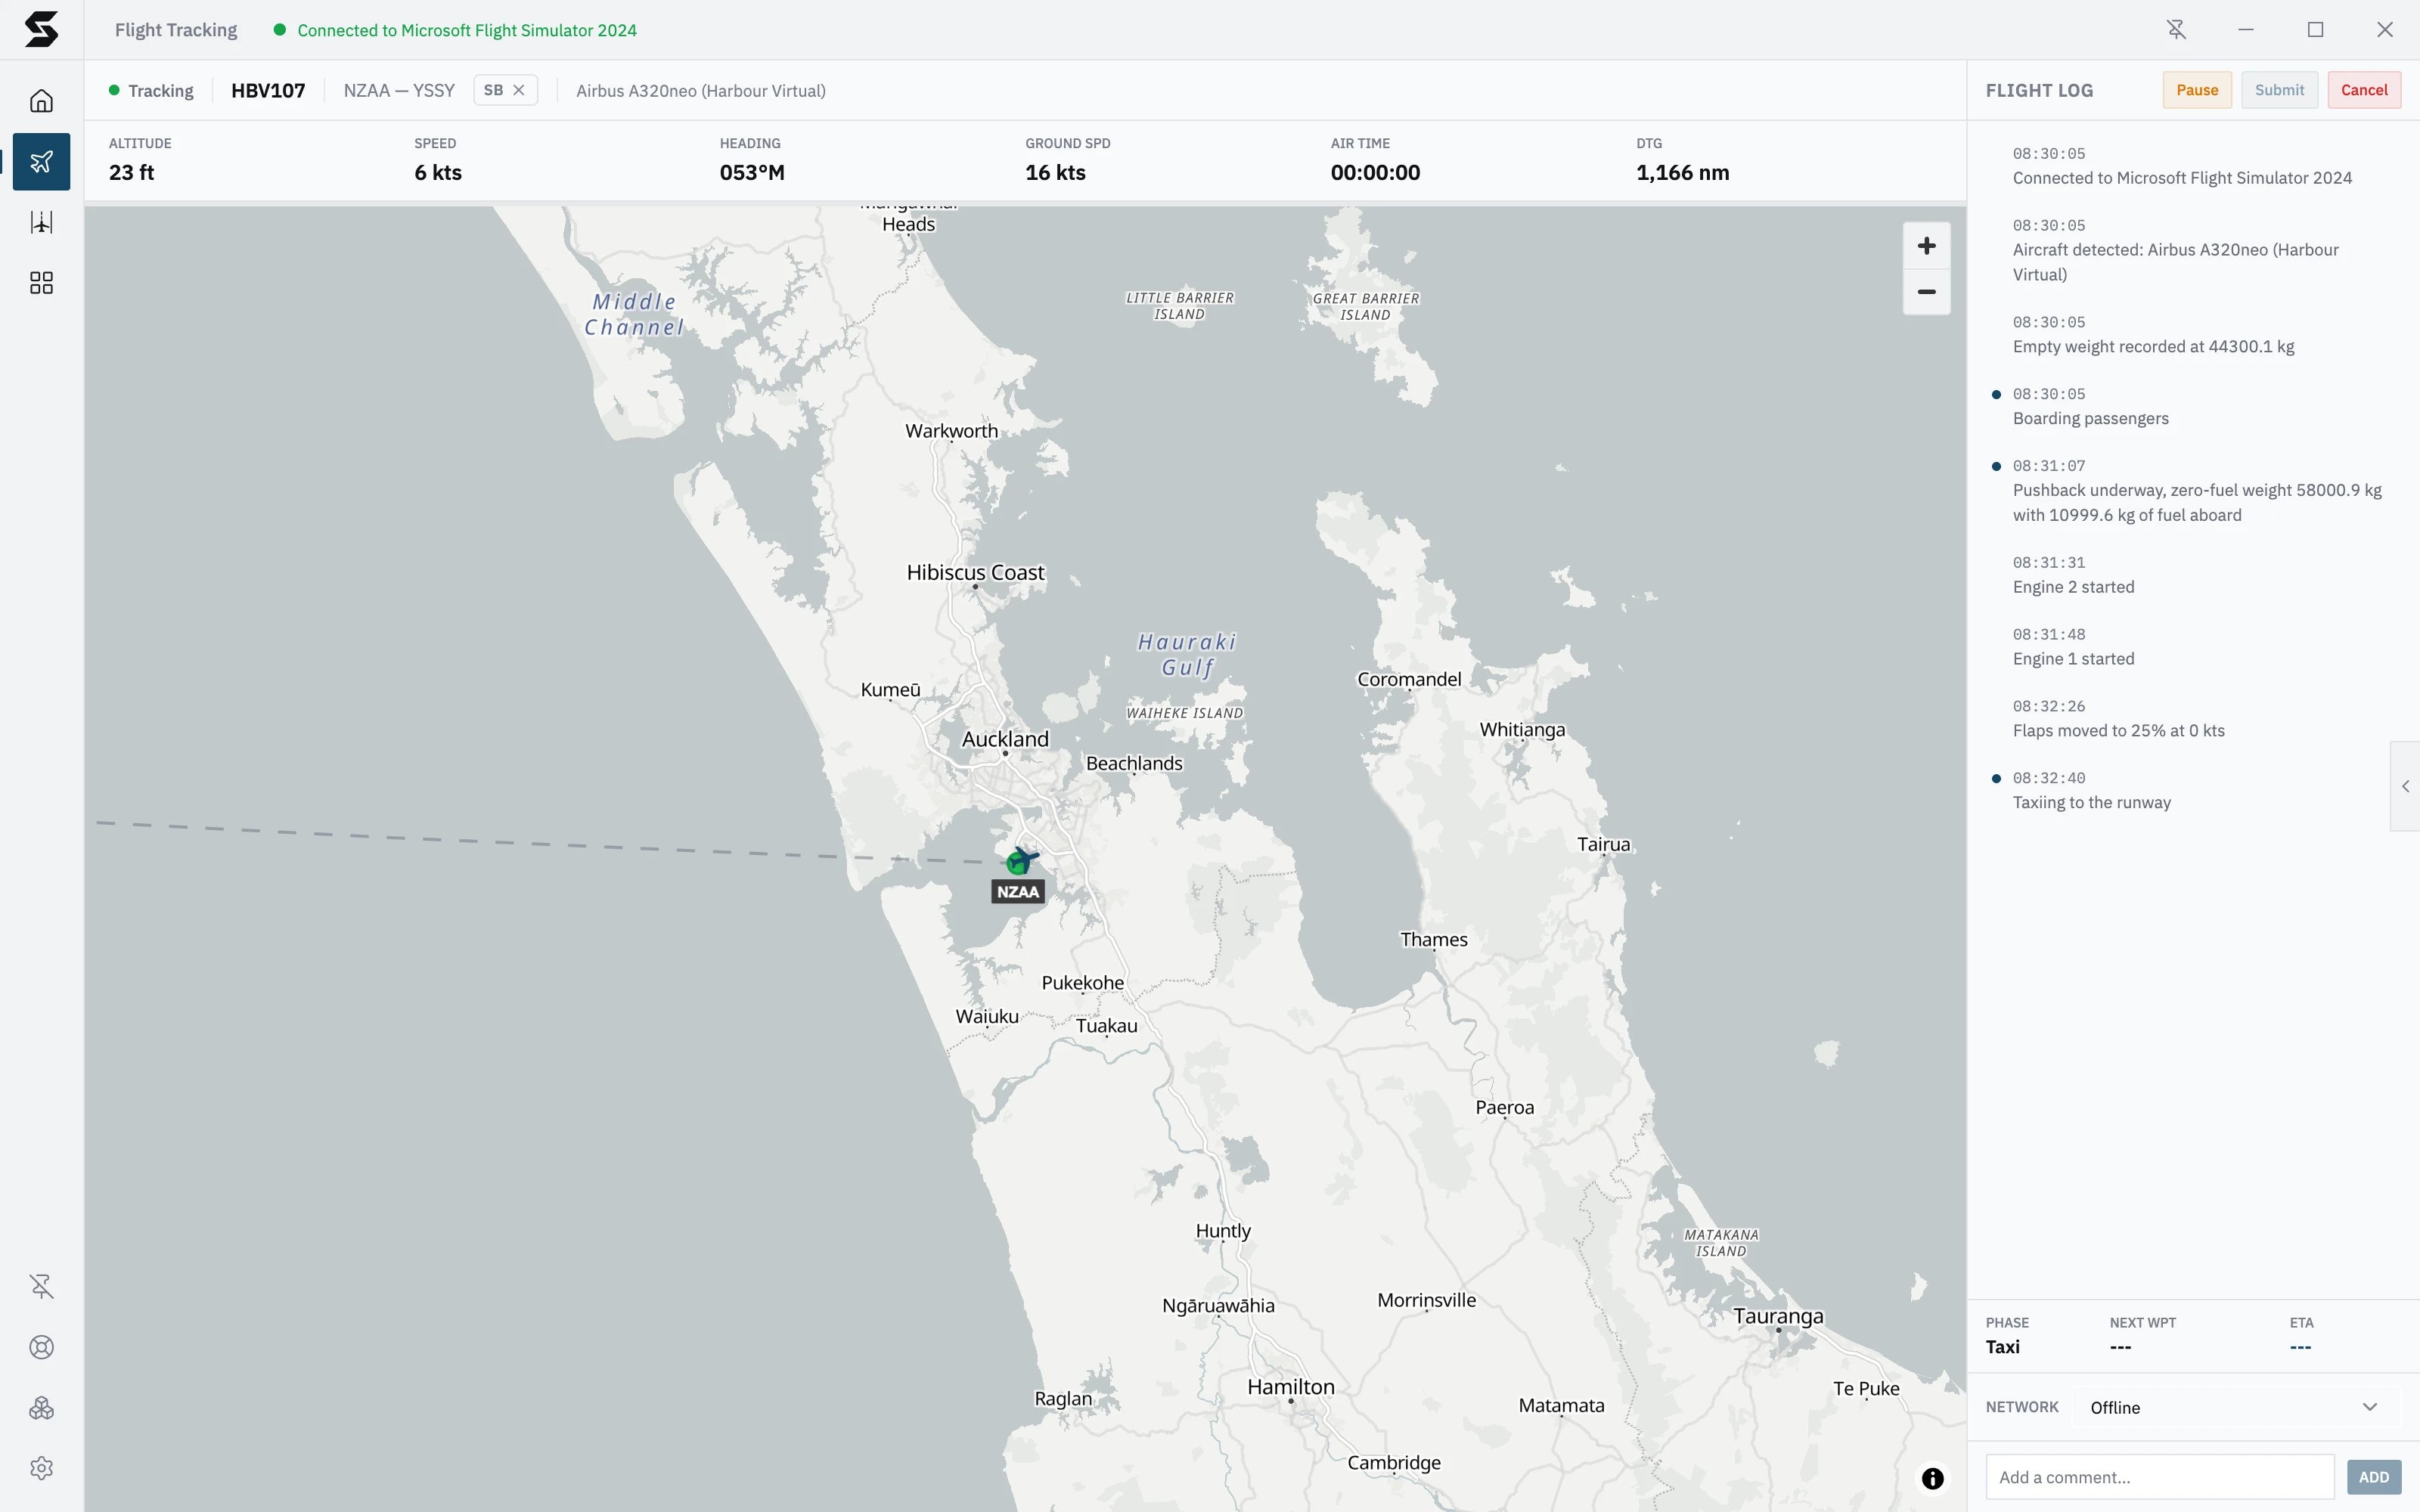
Task: Click the Hamilton label on the map
Action: (x=1290, y=1387)
